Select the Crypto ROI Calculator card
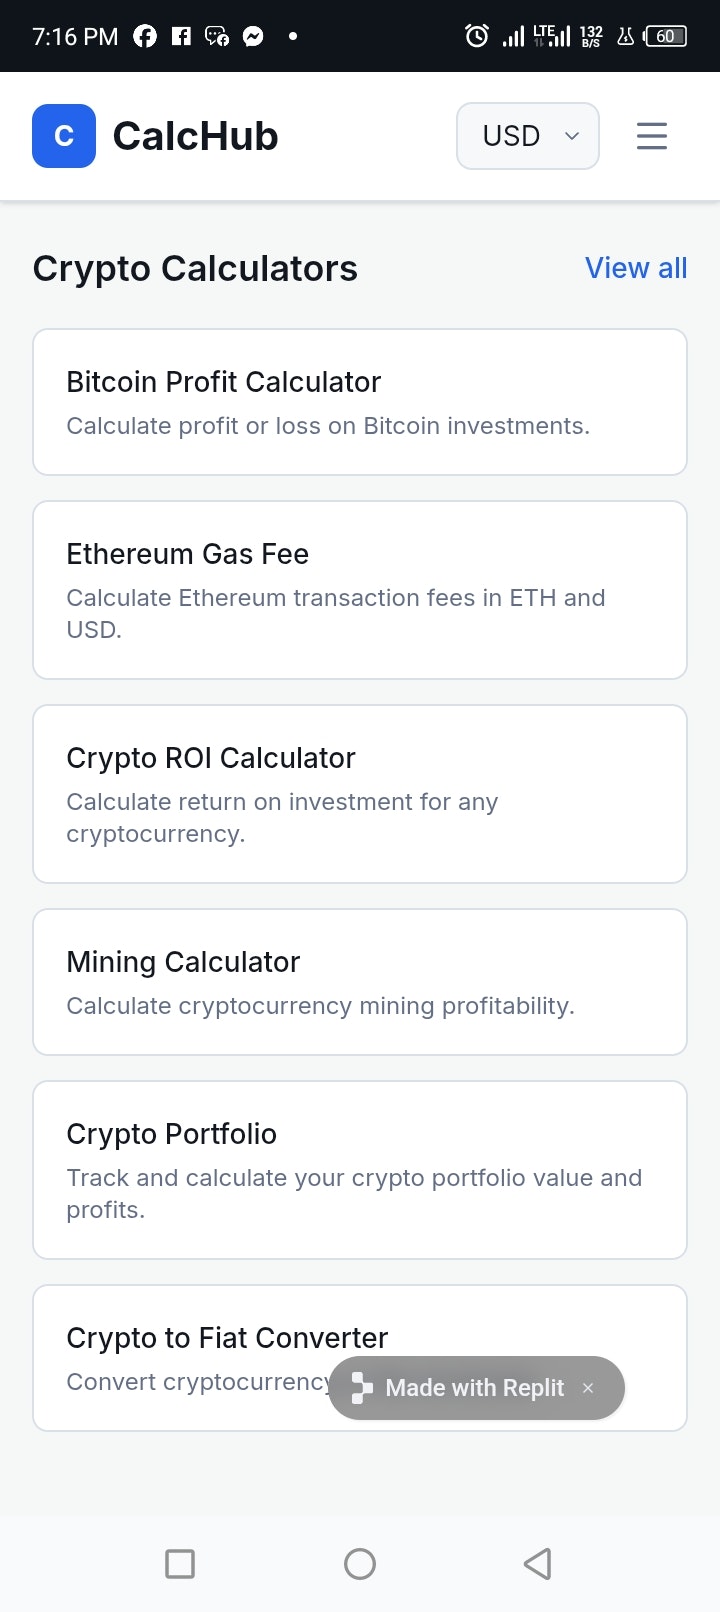Image resolution: width=720 pixels, height=1612 pixels. click(x=360, y=794)
